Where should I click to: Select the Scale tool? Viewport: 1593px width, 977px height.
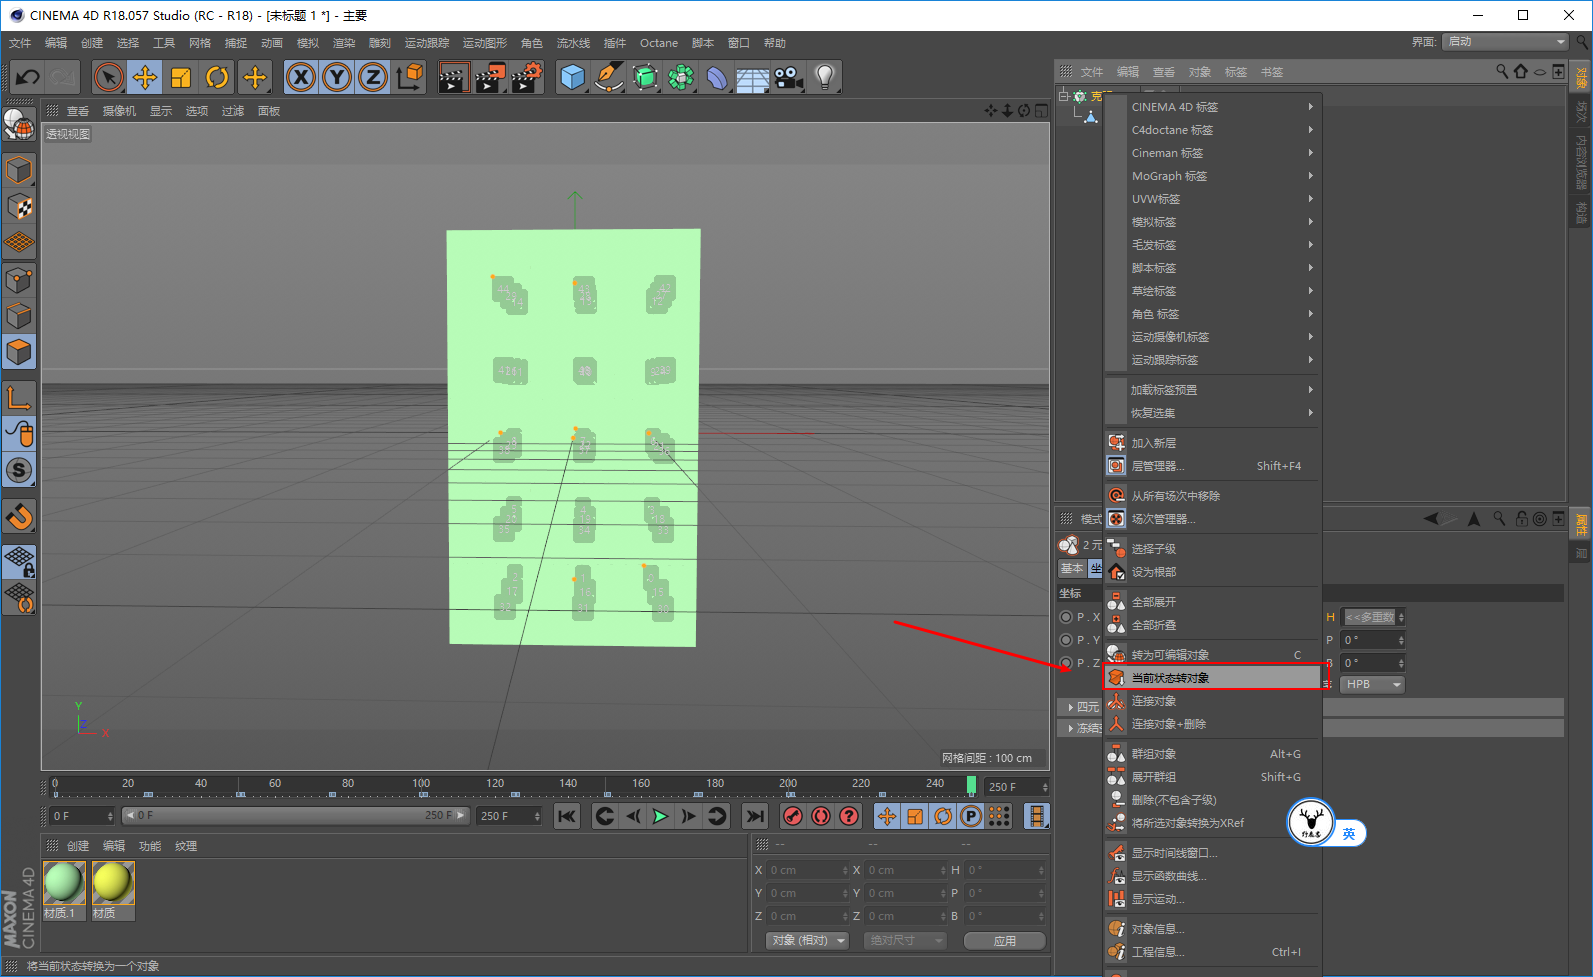181,77
